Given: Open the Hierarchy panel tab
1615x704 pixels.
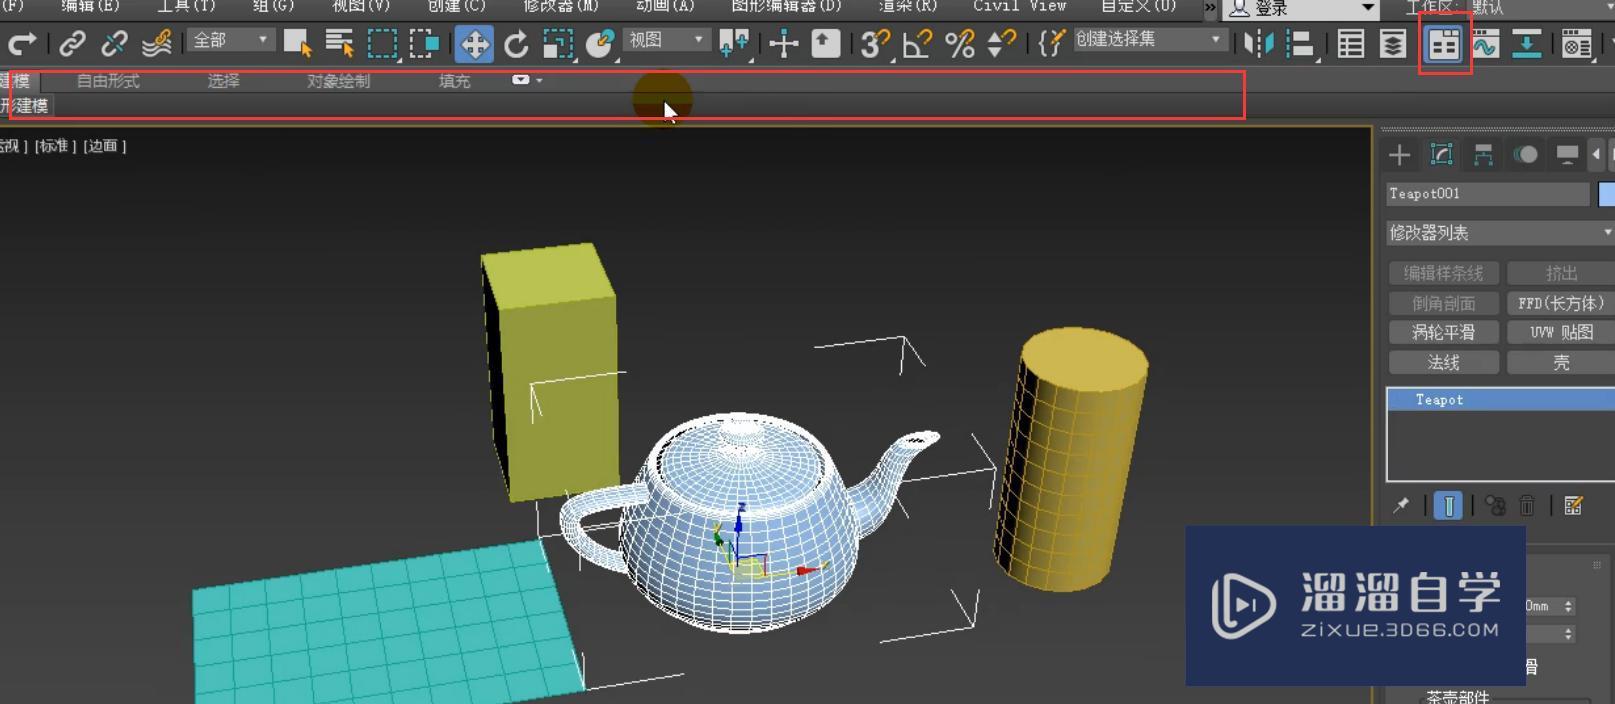Looking at the screenshot, I should tap(1483, 154).
